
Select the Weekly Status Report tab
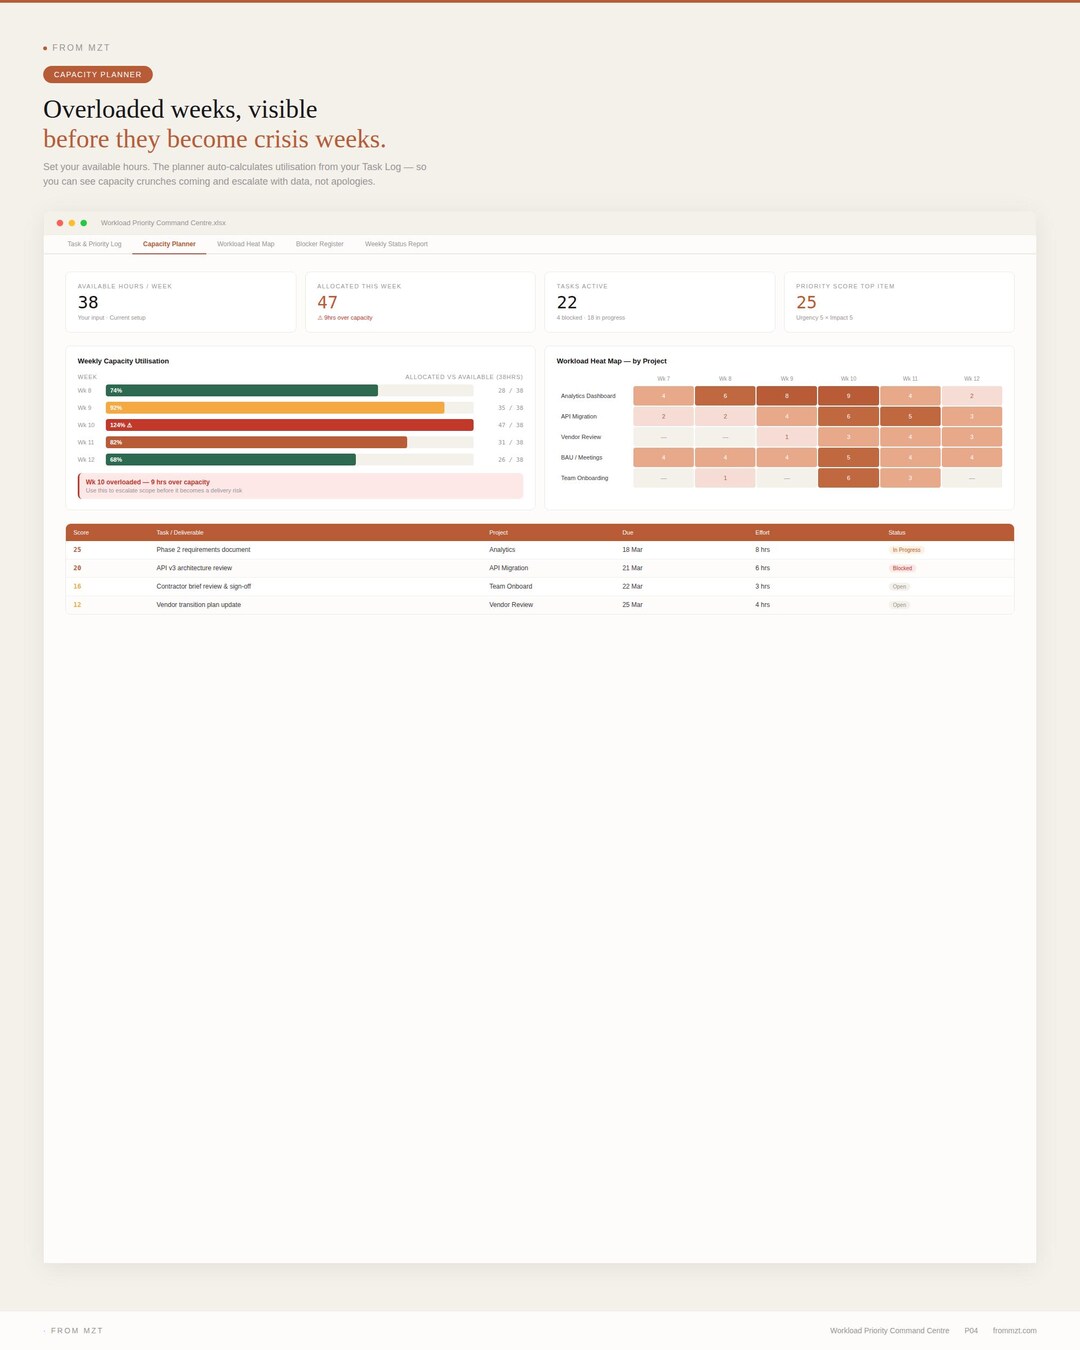click(x=396, y=244)
